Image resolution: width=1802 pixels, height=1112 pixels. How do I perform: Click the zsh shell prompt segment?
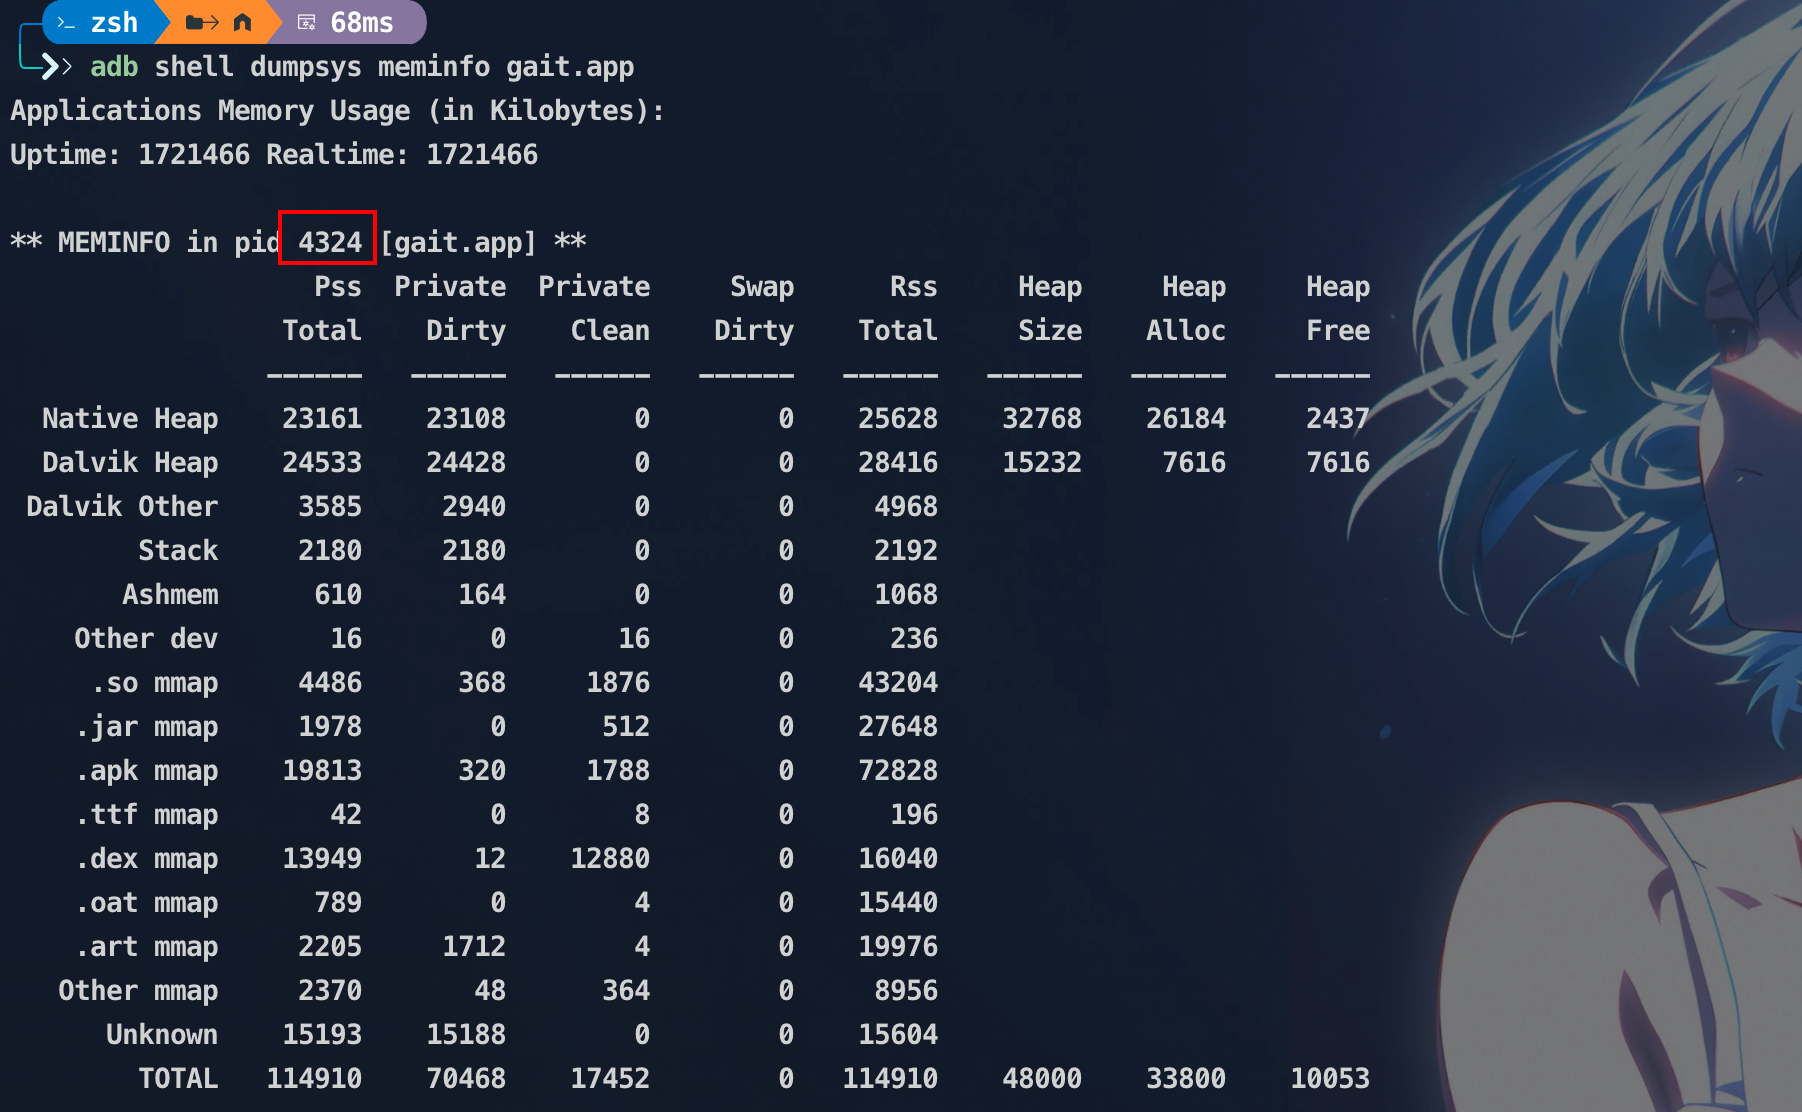97,22
